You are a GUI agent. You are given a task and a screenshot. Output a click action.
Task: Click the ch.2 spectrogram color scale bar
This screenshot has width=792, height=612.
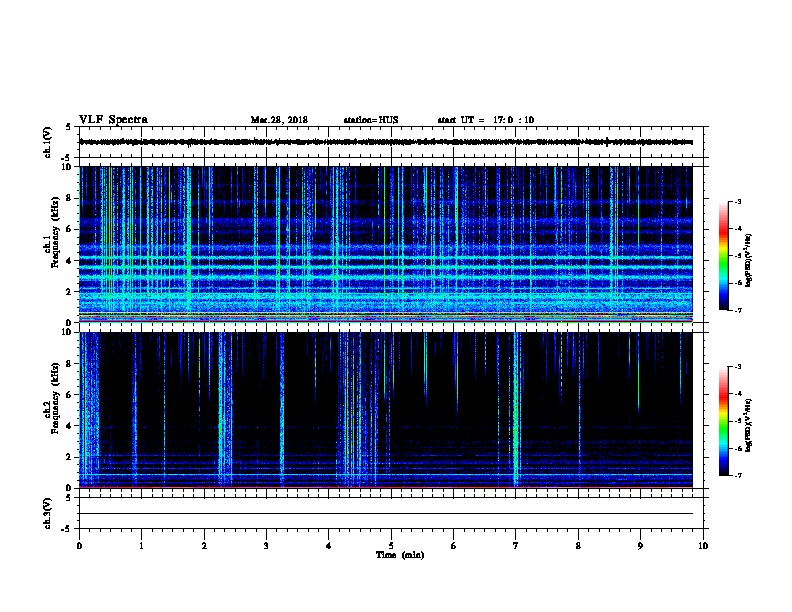[x=723, y=421]
